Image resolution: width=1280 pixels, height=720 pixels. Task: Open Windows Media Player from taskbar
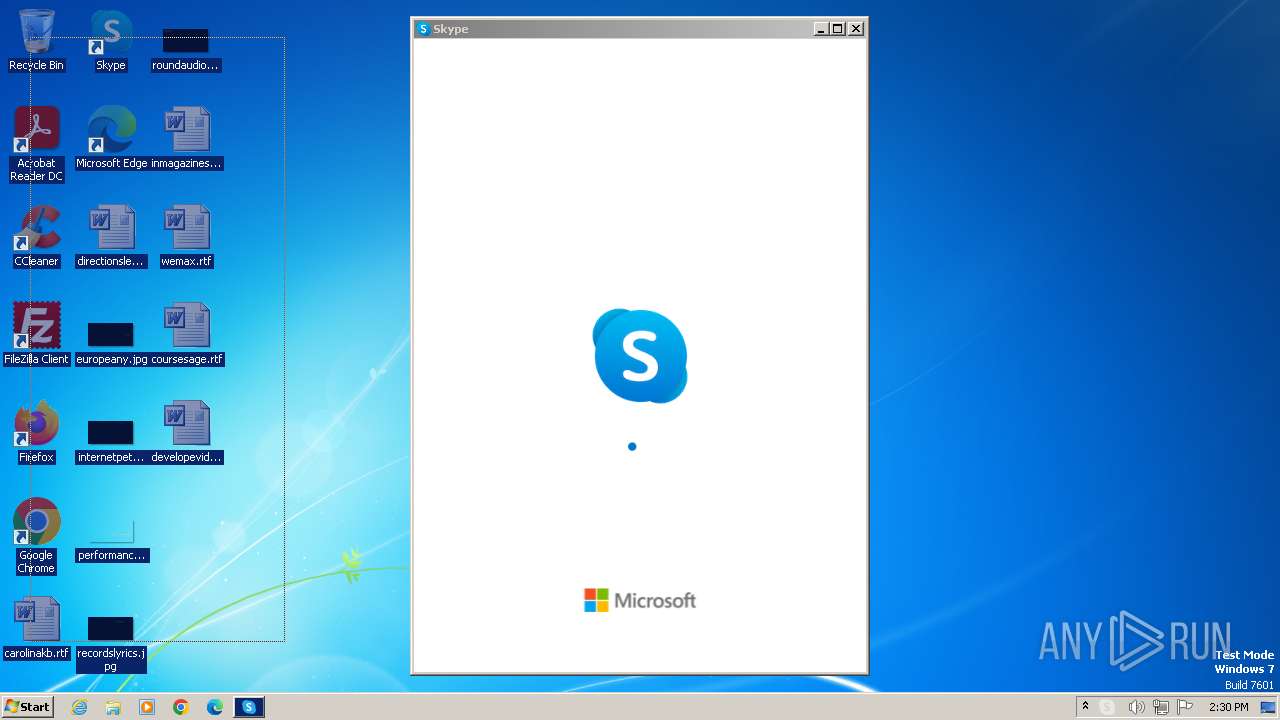pyautogui.click(x=147, y=707)
